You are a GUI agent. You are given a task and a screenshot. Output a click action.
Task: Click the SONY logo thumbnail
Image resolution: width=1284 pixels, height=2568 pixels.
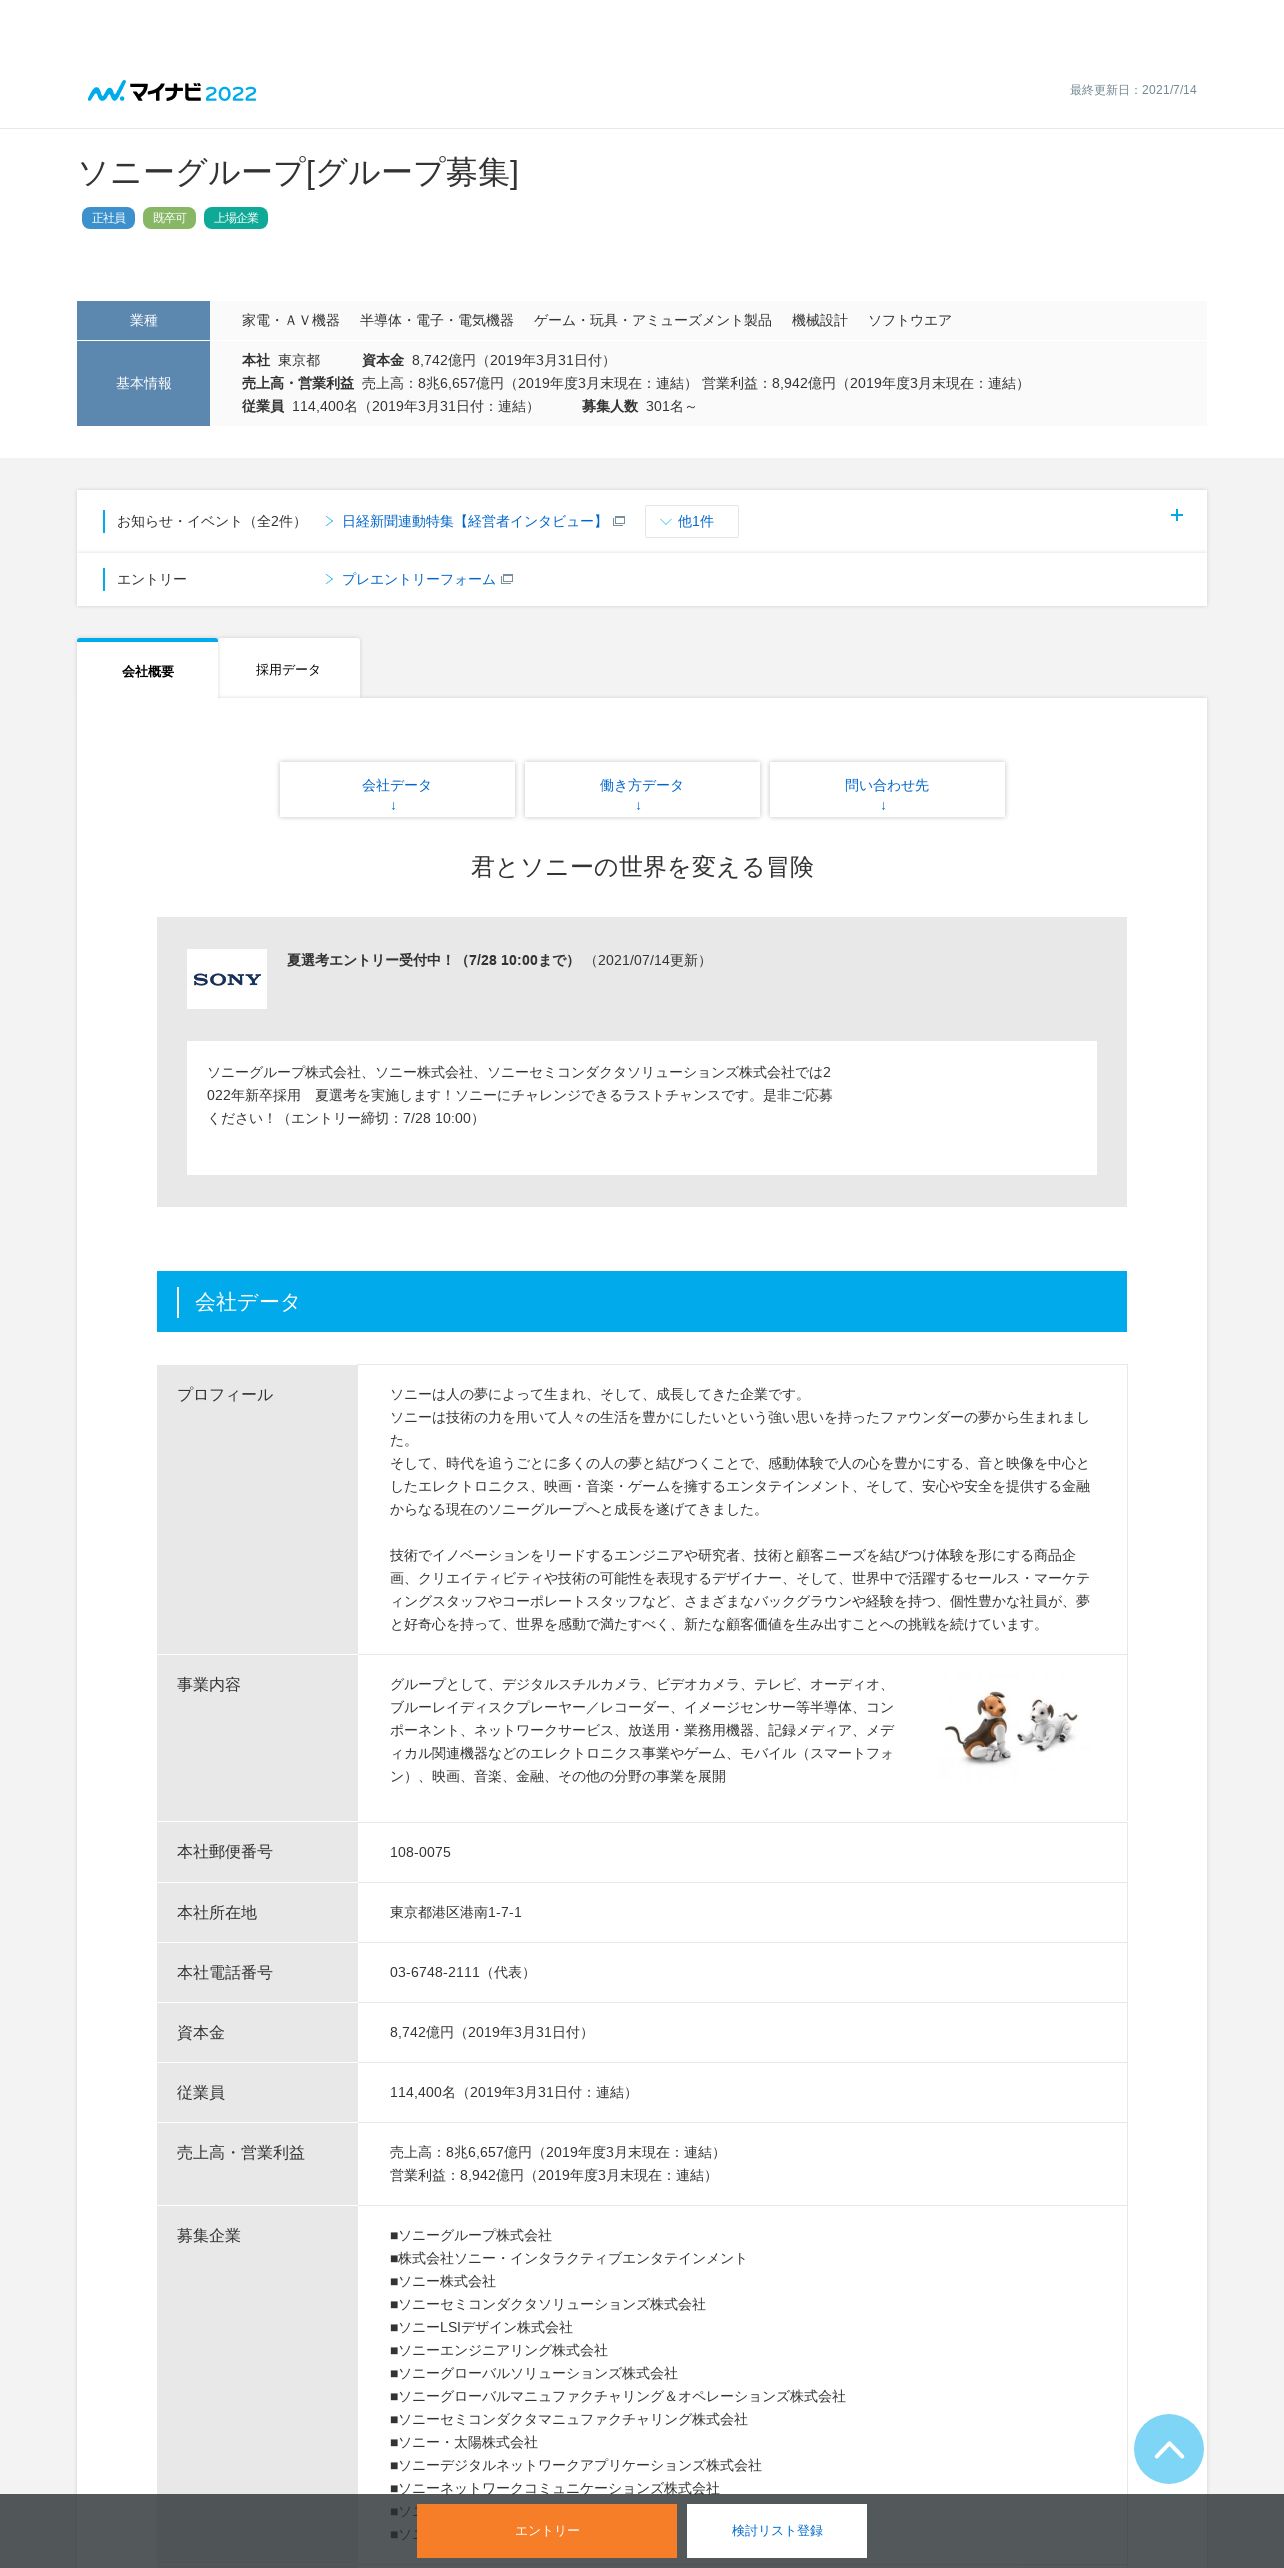point(227,979)
